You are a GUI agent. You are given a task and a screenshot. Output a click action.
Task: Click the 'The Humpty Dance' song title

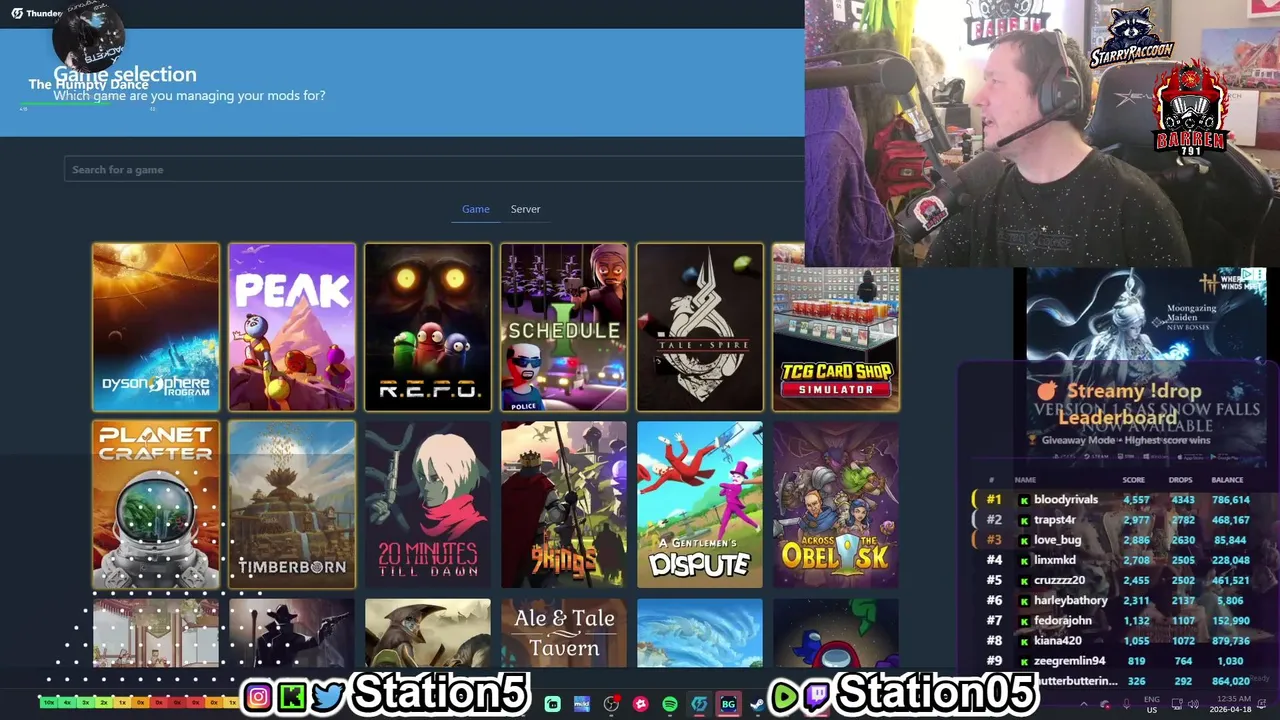[88, 84]
